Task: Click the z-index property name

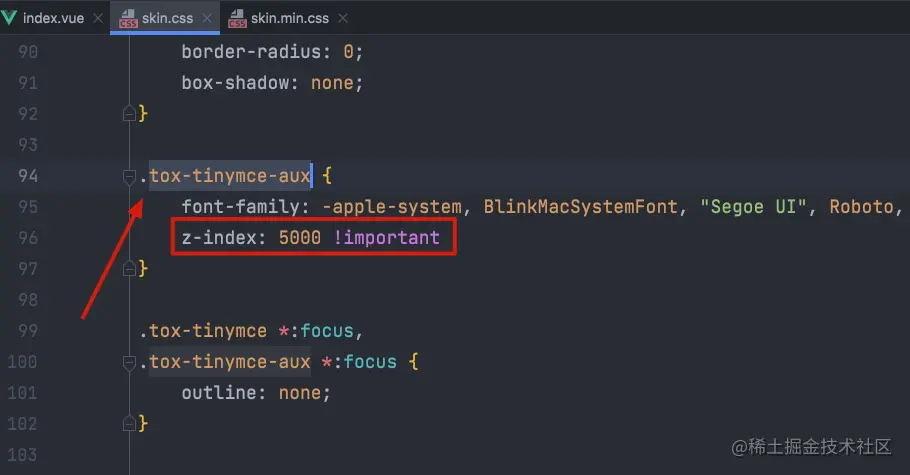Action: (219, 238)
